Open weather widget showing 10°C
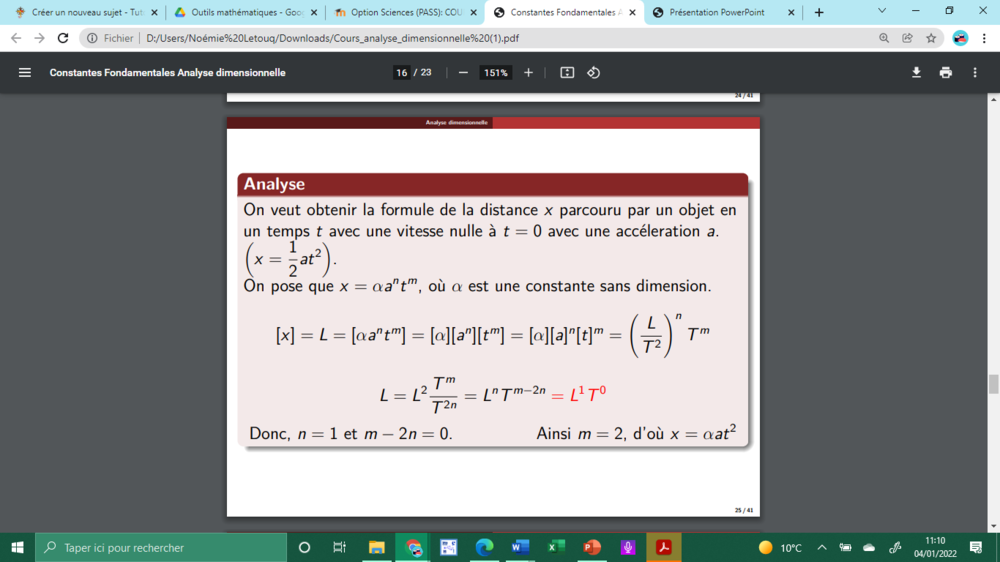Screen dimensions: 1000x562 (780, 547)
